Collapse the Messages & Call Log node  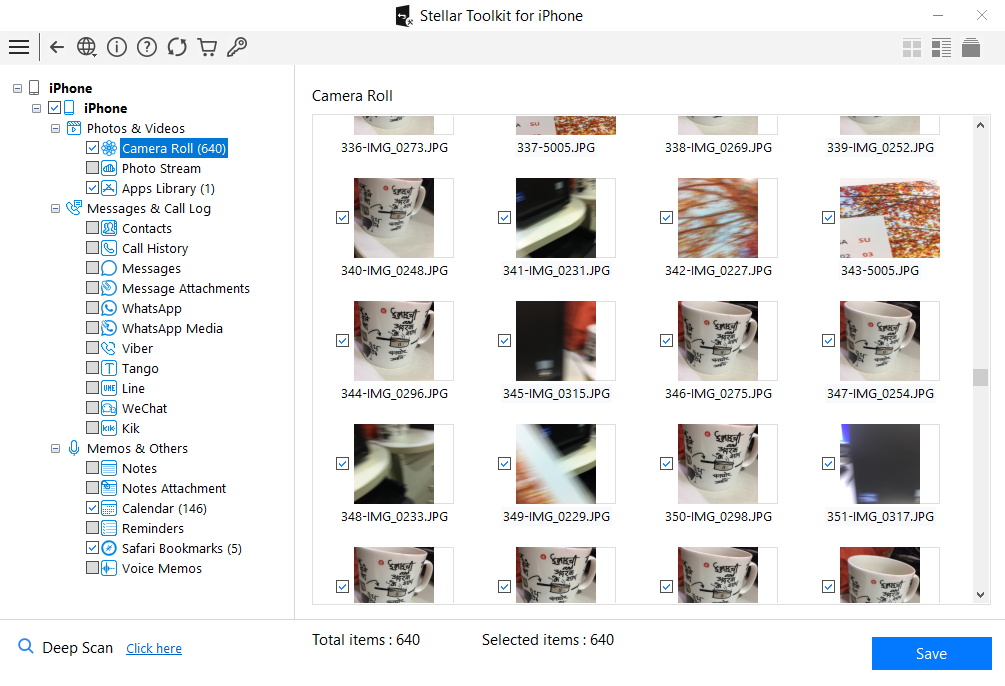coord(56,208)
